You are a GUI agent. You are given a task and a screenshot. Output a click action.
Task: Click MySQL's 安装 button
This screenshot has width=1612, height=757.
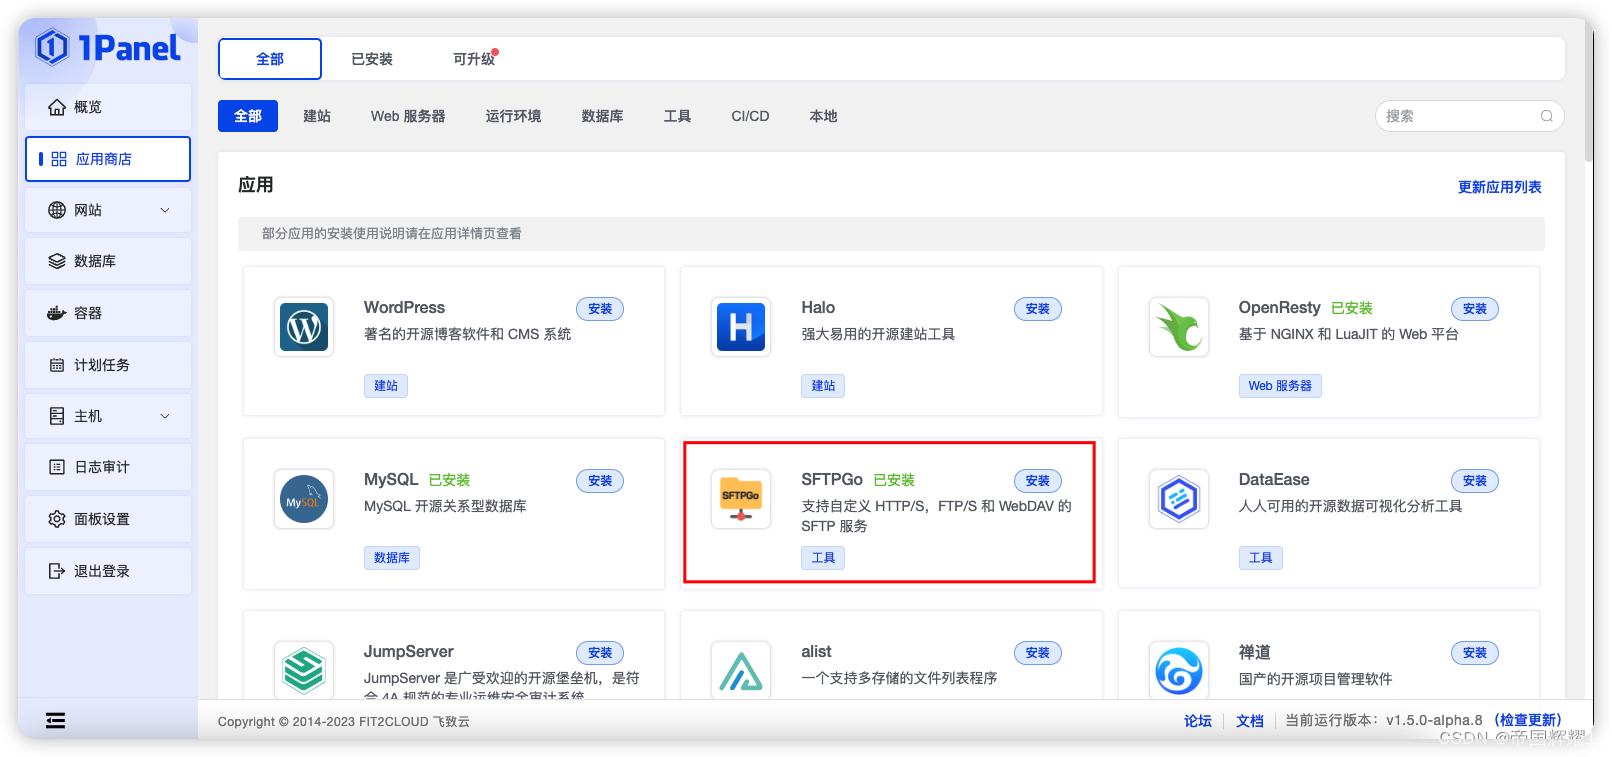pyautogui.click(x=600, y=481)
